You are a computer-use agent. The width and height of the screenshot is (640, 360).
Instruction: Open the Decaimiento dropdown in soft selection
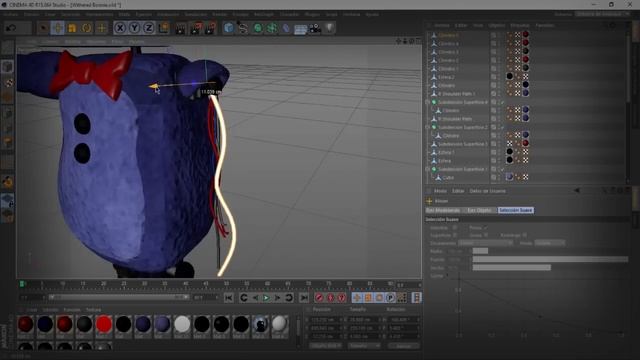pyautogui.click(x=485, y=243)
